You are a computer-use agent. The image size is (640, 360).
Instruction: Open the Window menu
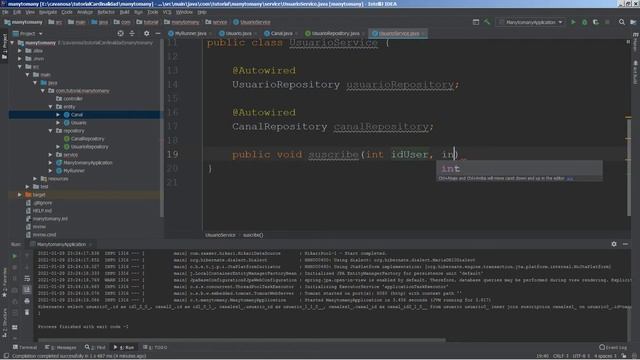(x=184, y=12)
